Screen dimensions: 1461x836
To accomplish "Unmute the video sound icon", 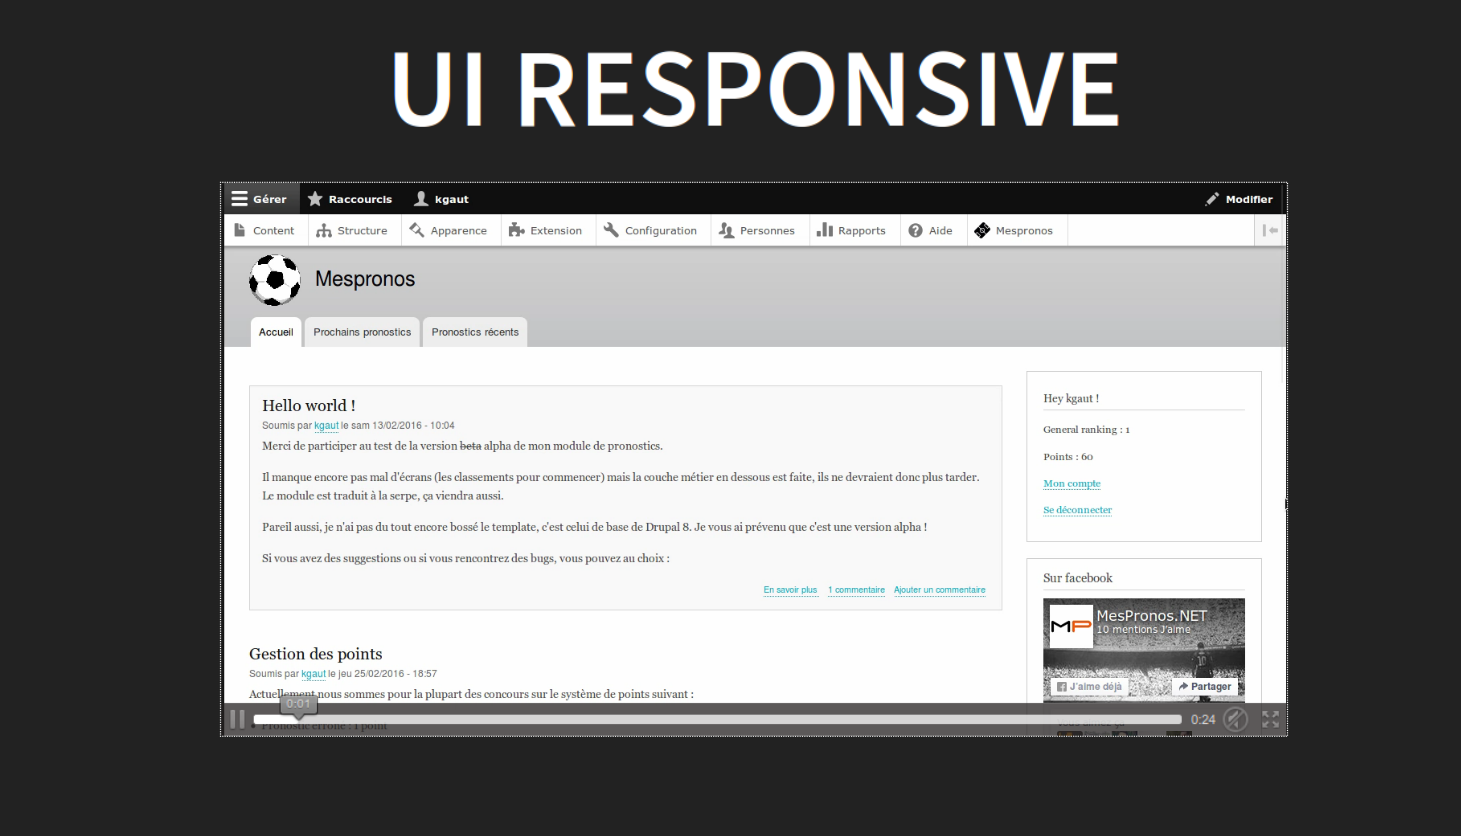I will (x=1236, y=719).
